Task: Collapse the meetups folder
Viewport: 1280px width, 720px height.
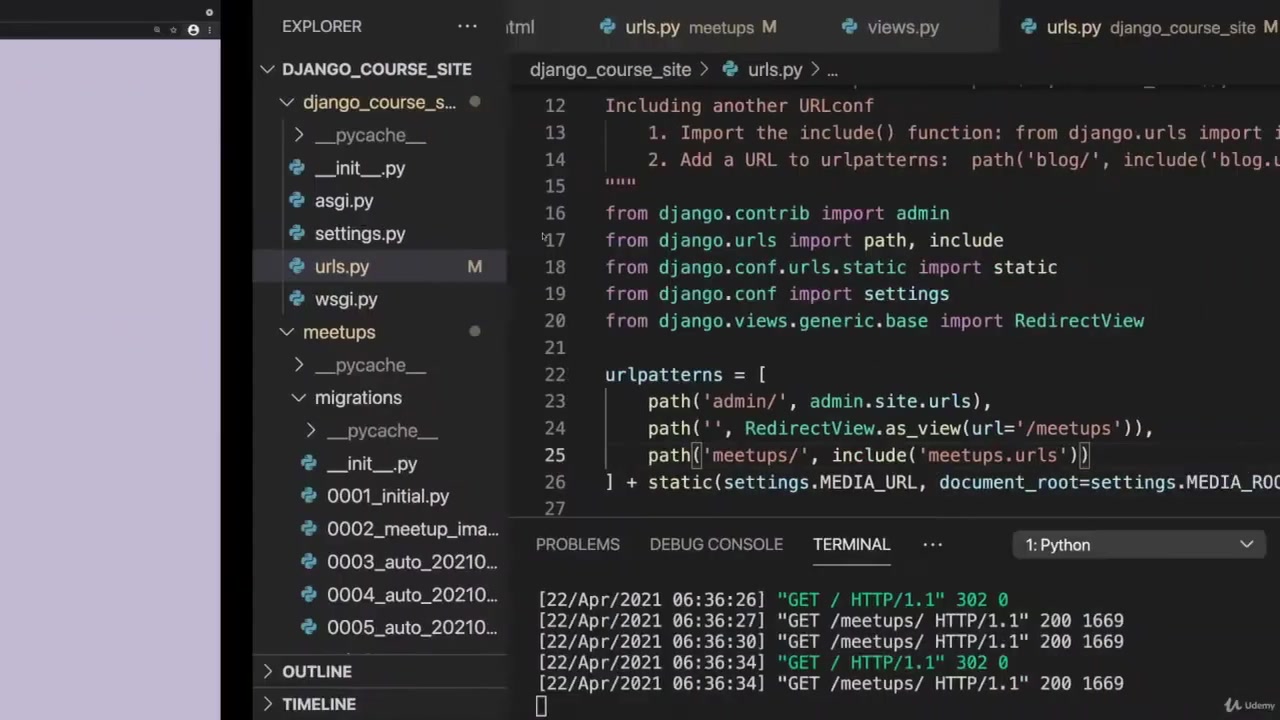Action: pos(287,332)
